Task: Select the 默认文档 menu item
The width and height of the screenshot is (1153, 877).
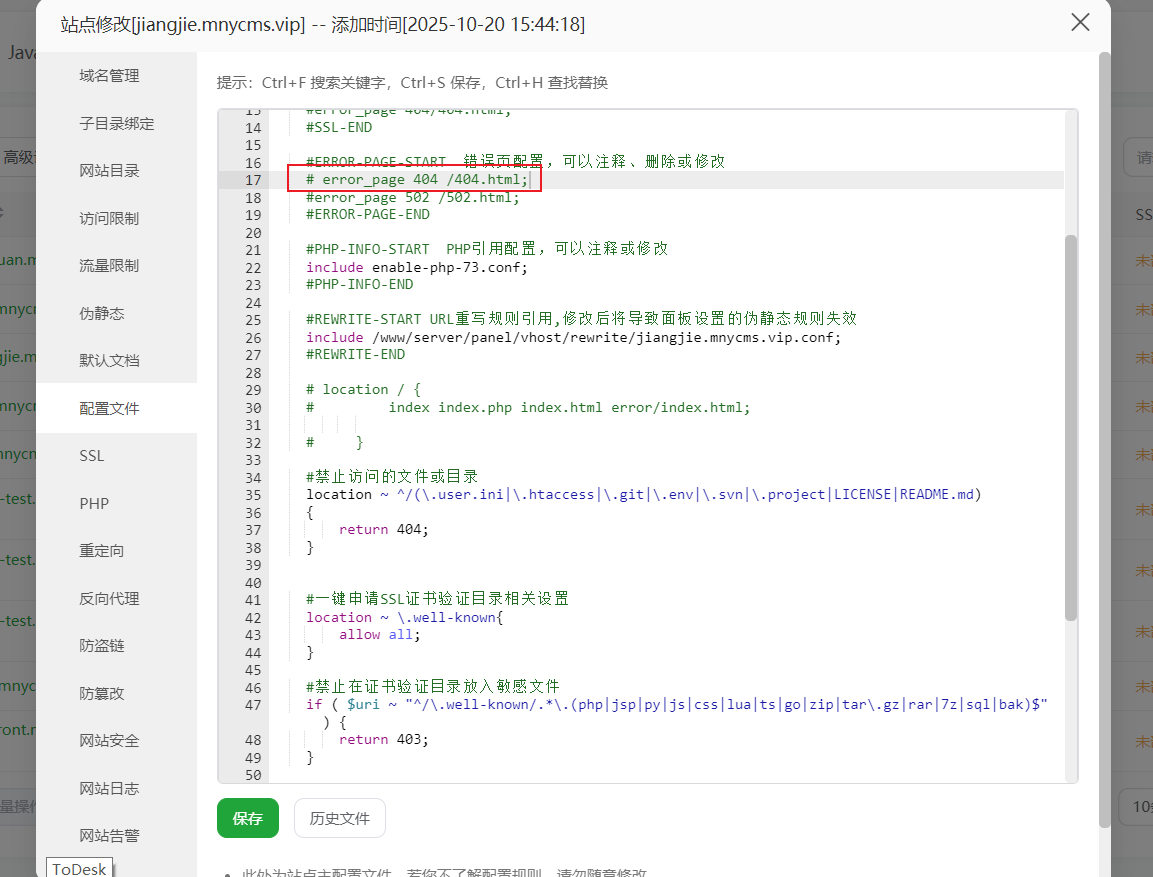Action: coord(109,361)
